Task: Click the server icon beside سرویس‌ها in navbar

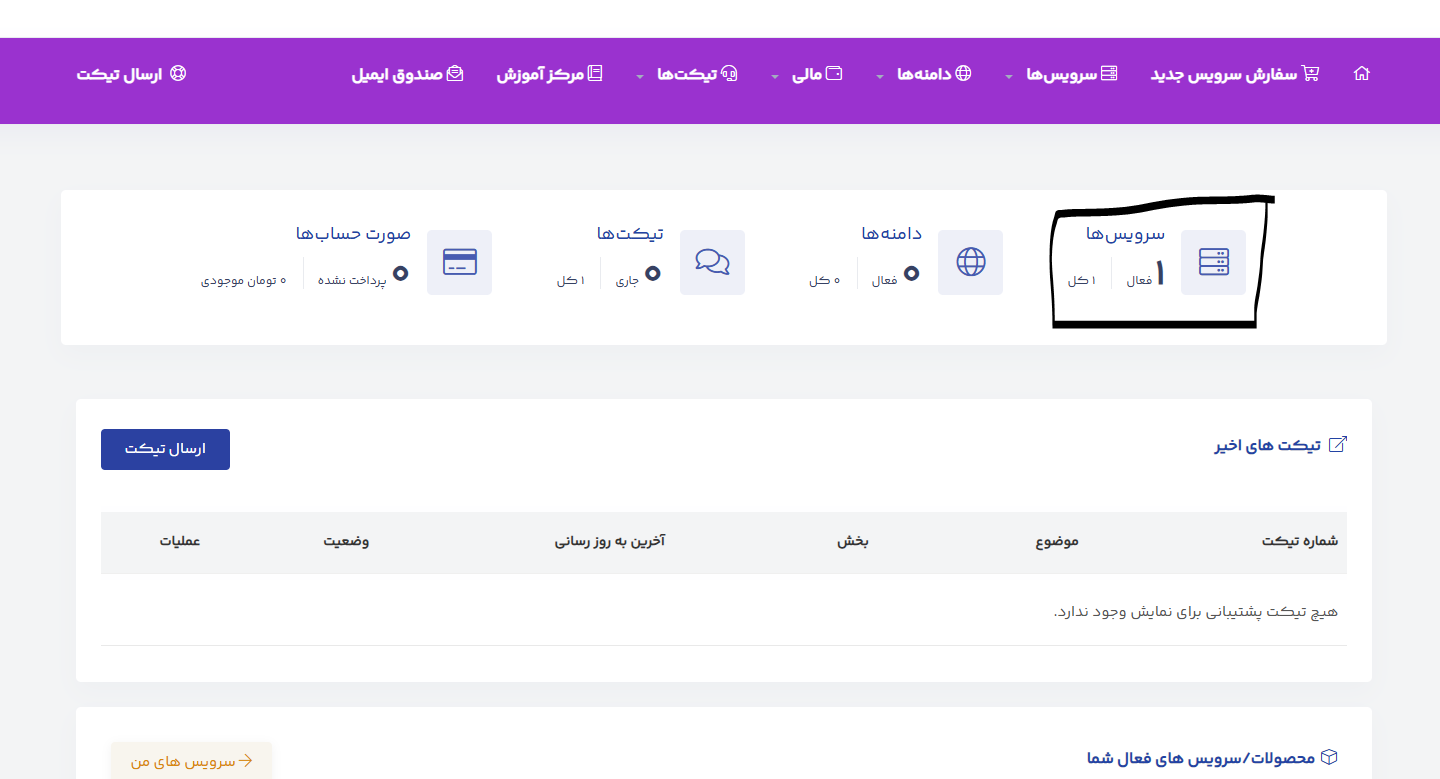Action: (x=1109, y=74)
